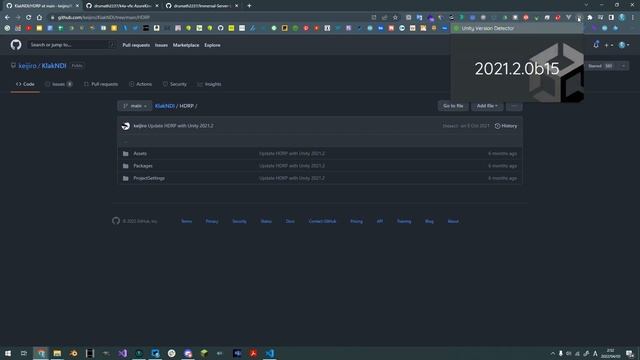640x360 pixels.
Task: Click the browser address bar
Action: click(212, 18)
